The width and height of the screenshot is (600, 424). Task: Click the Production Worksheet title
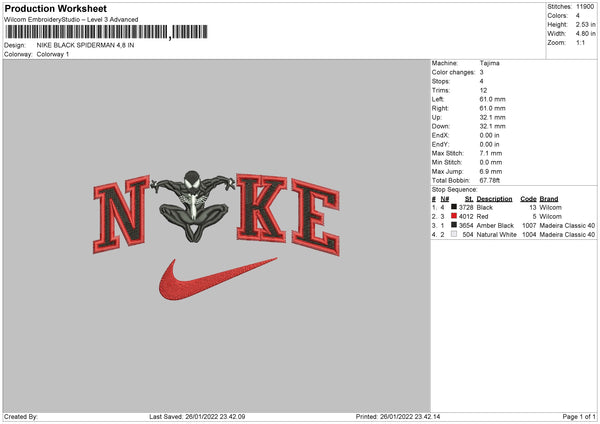(x=55, y=8)
